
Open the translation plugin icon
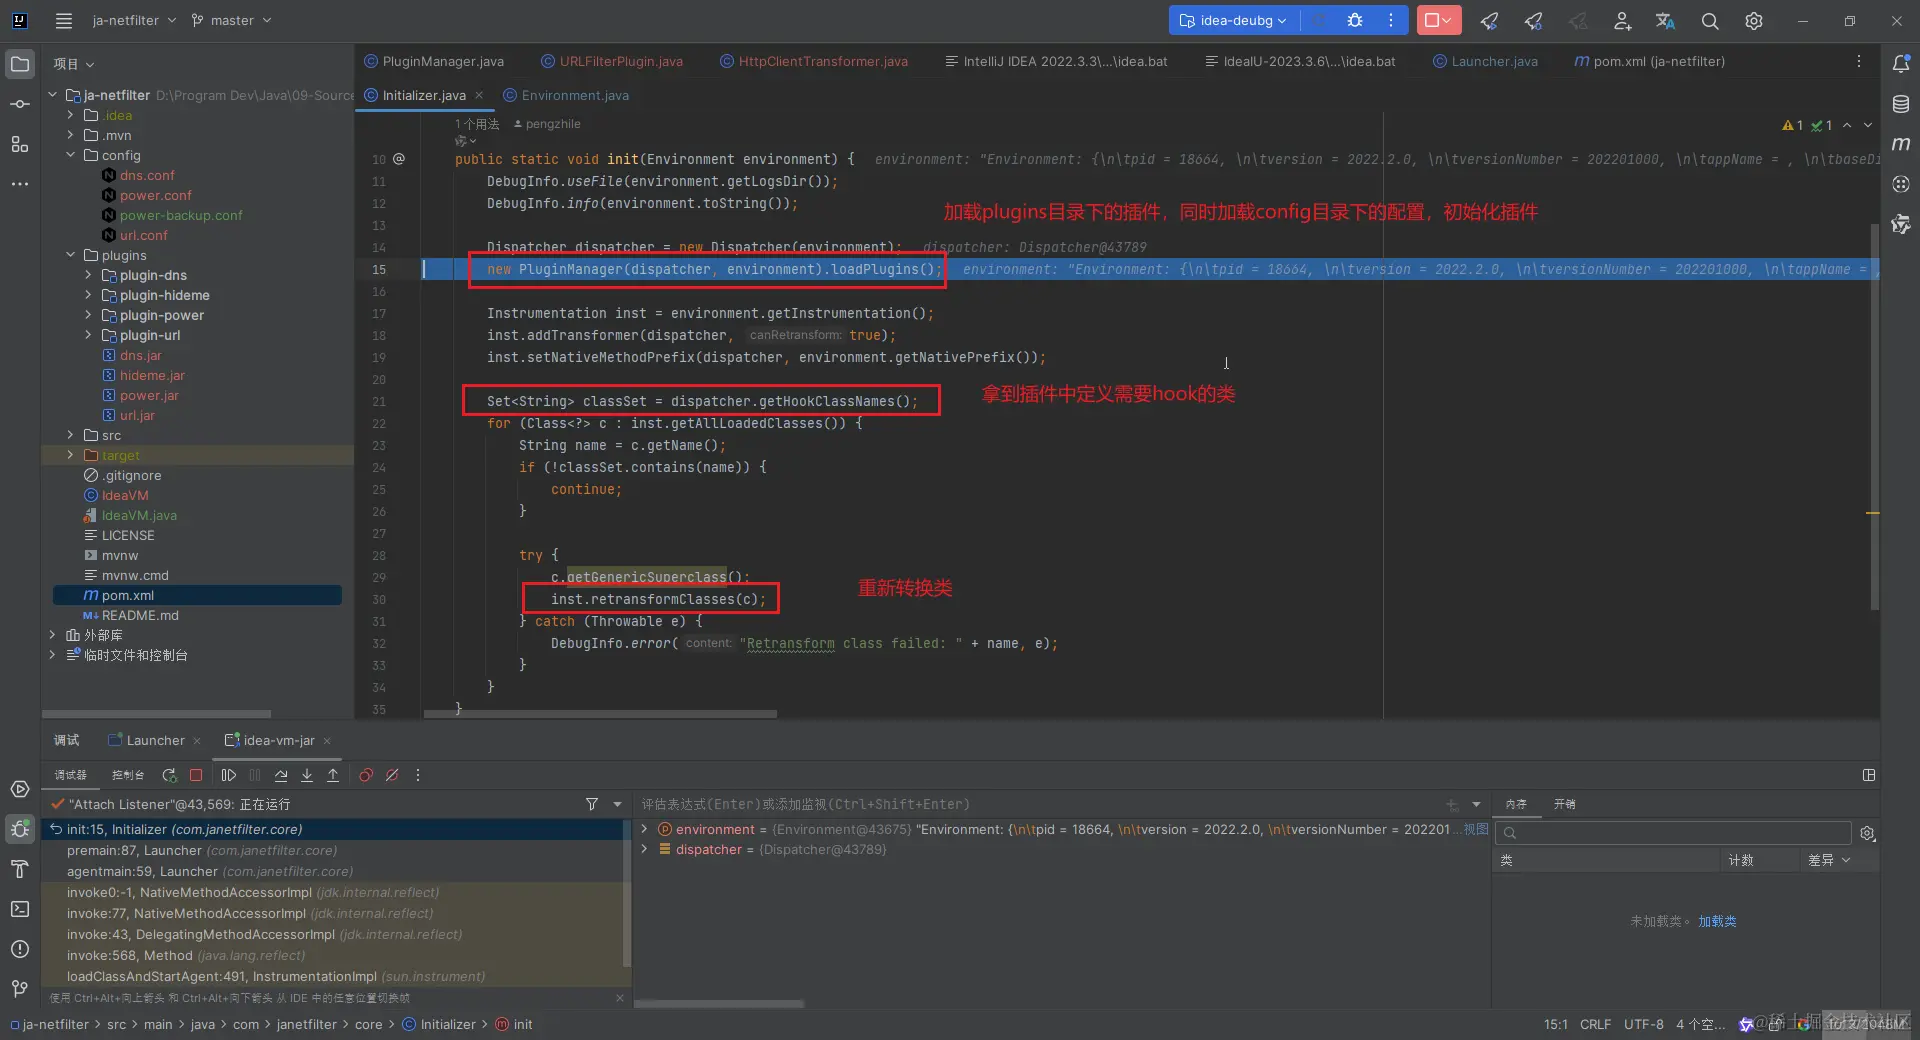[x=1666, y=20]
